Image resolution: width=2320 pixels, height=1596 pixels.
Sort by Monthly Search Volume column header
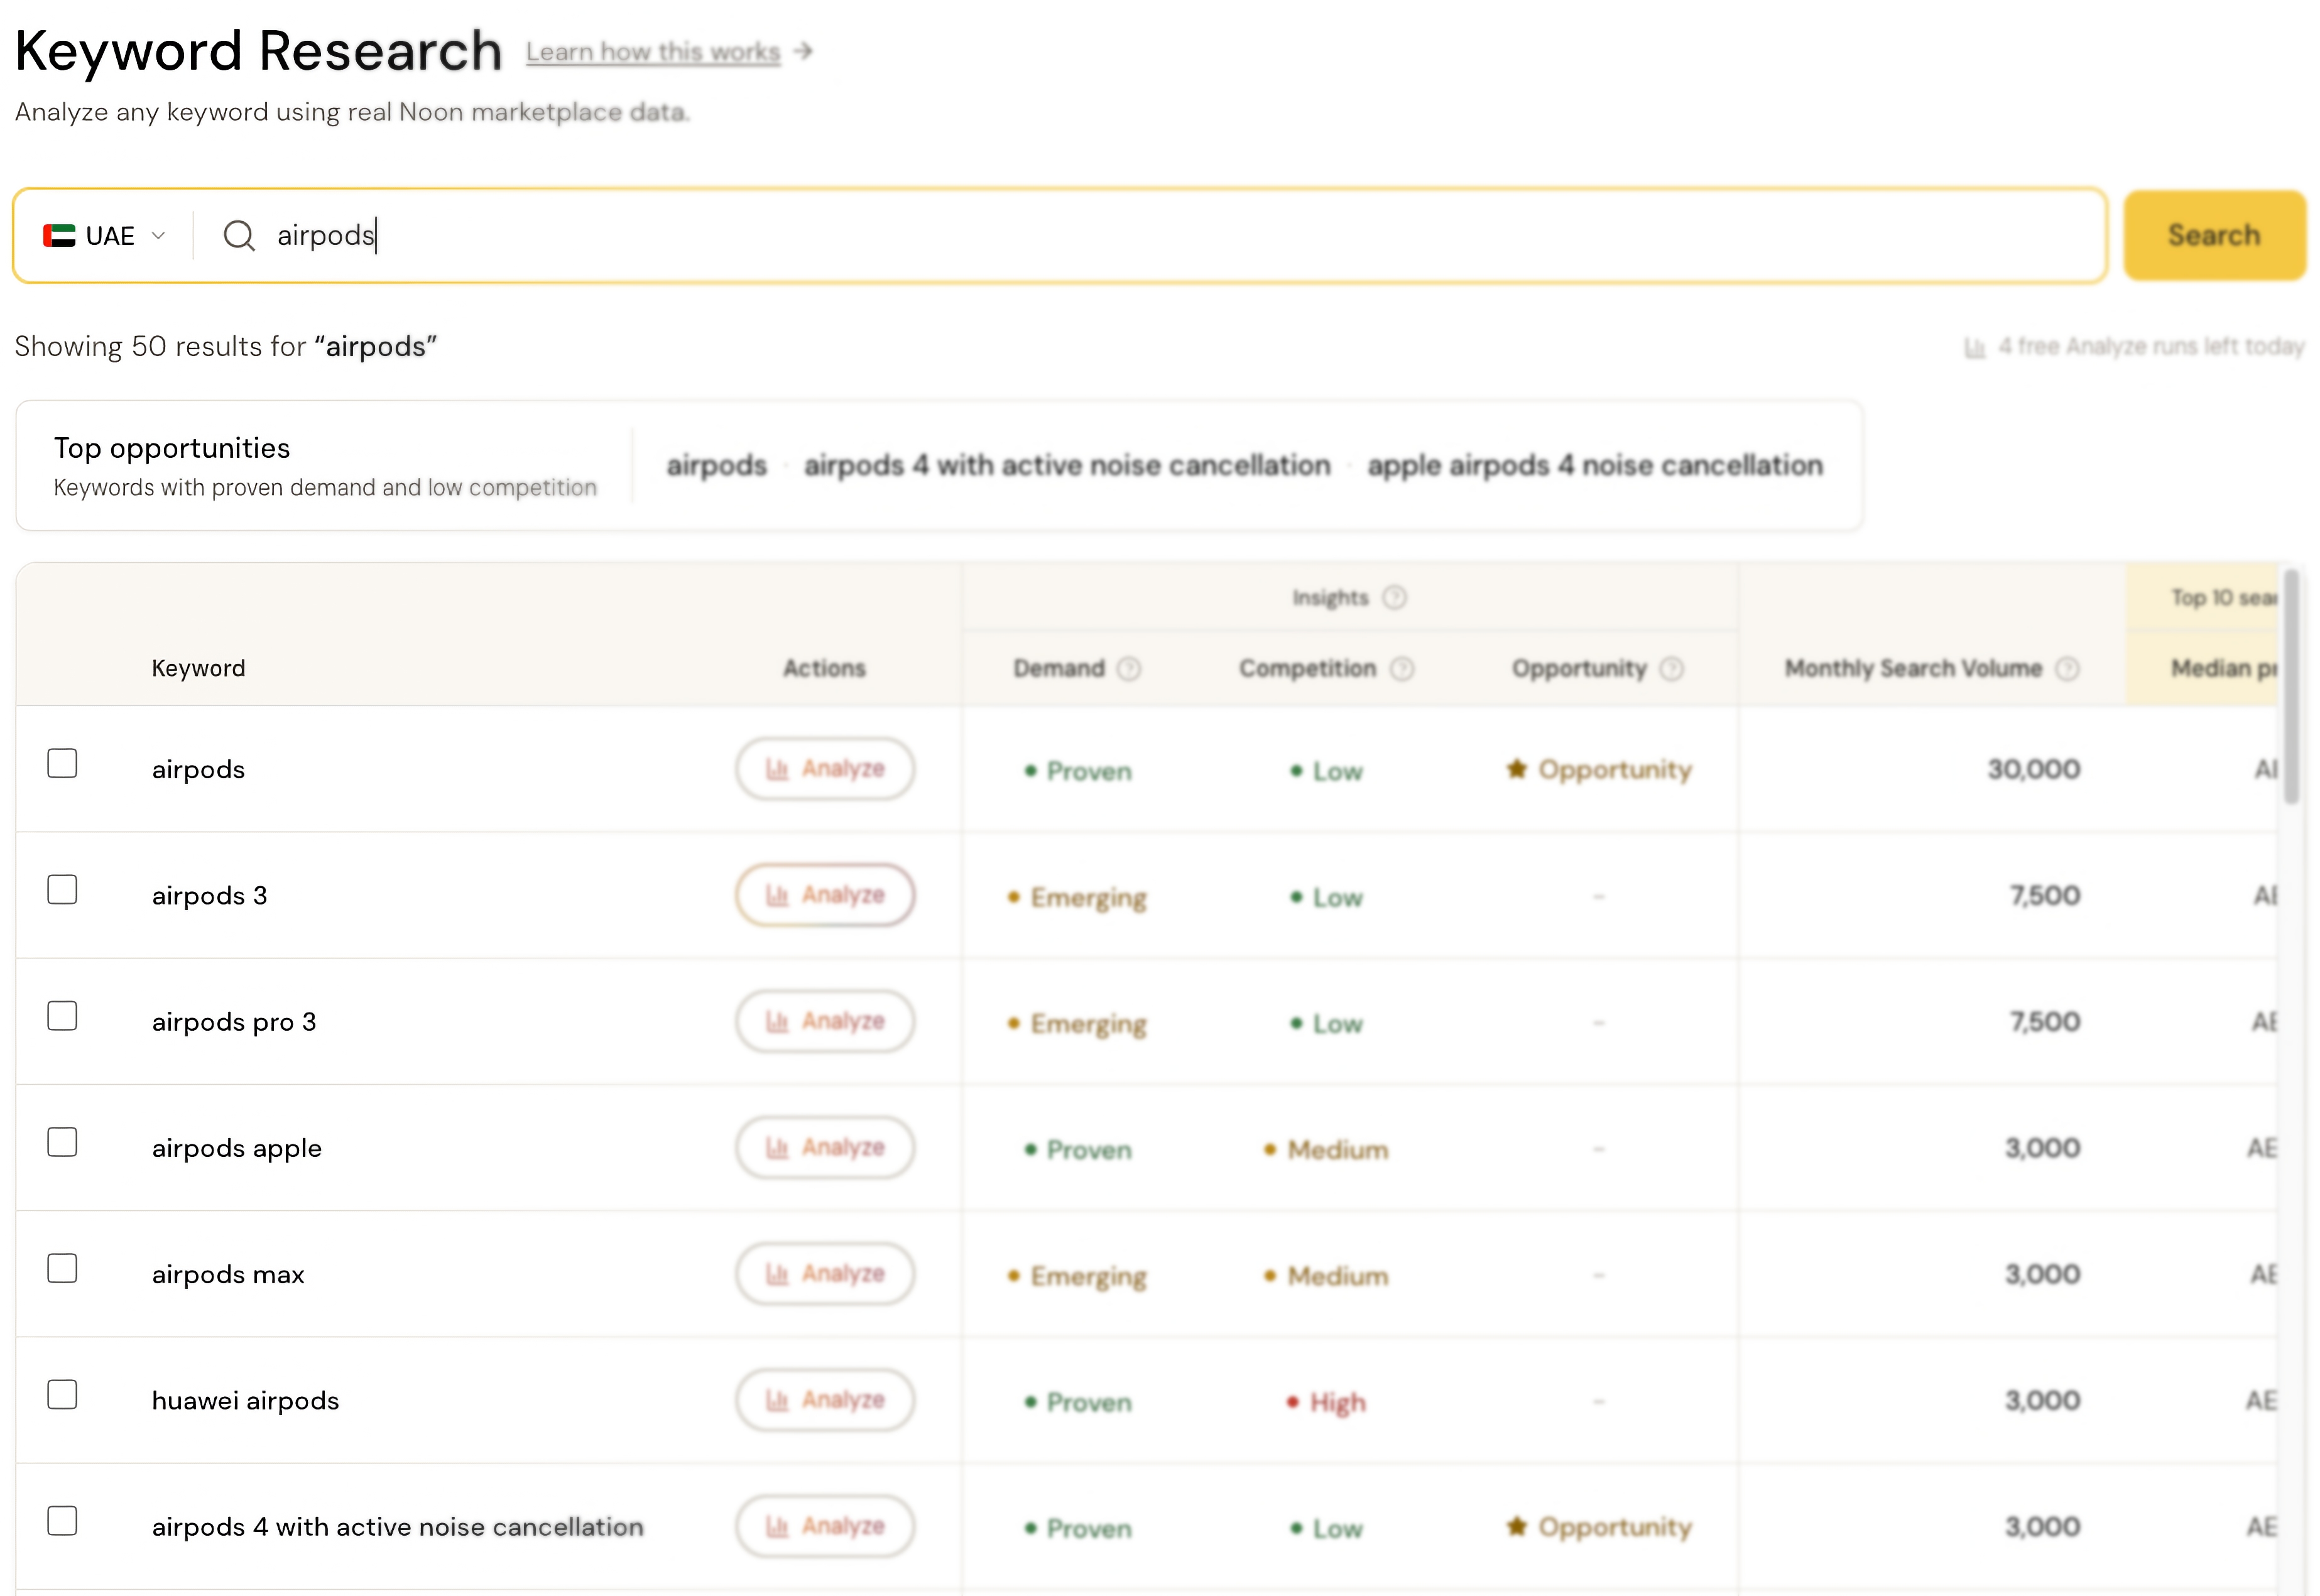coord(1913,668)
